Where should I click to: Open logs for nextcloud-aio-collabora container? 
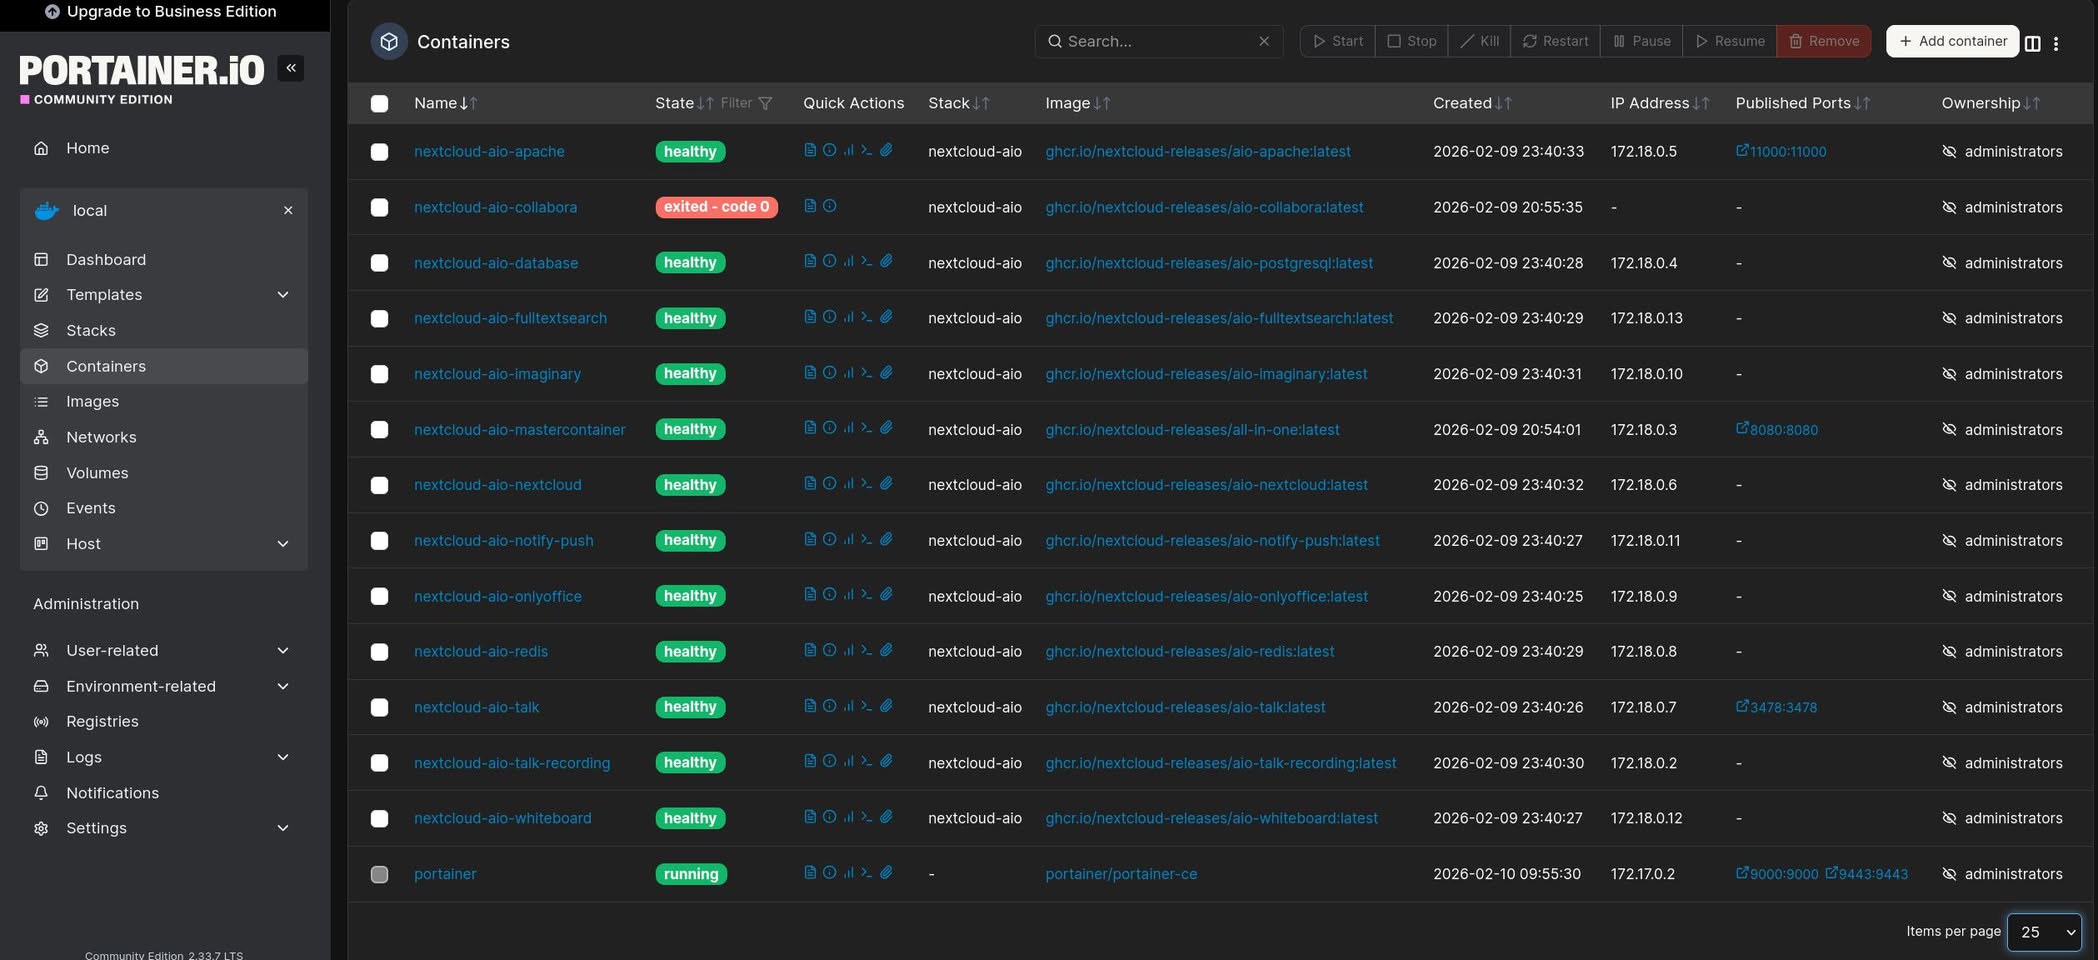[810, 206]
